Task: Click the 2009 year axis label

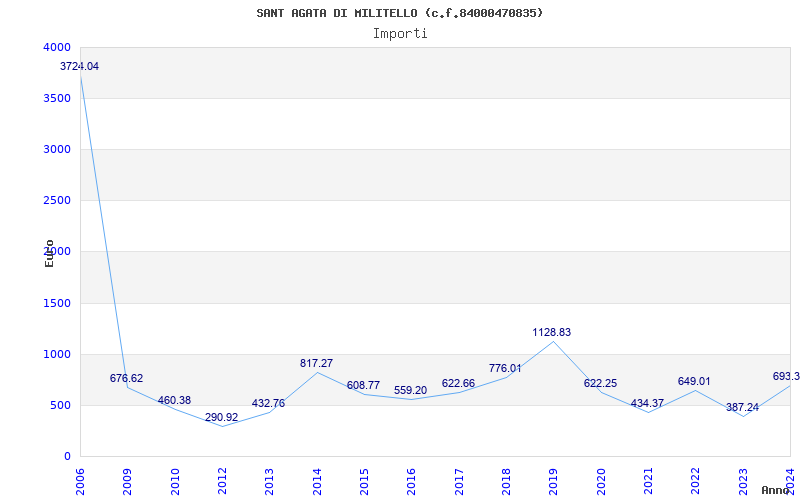Action: pos(127,482)
